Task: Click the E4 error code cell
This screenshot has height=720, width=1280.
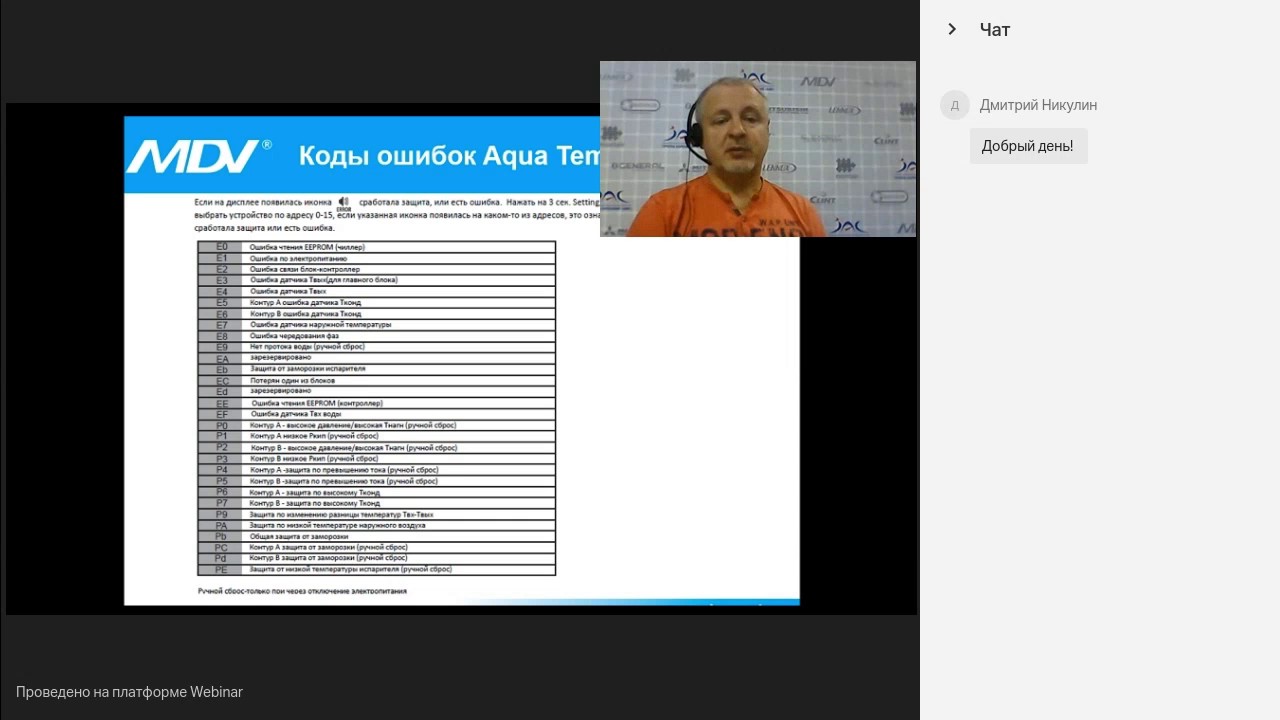Action: point(222,292)
